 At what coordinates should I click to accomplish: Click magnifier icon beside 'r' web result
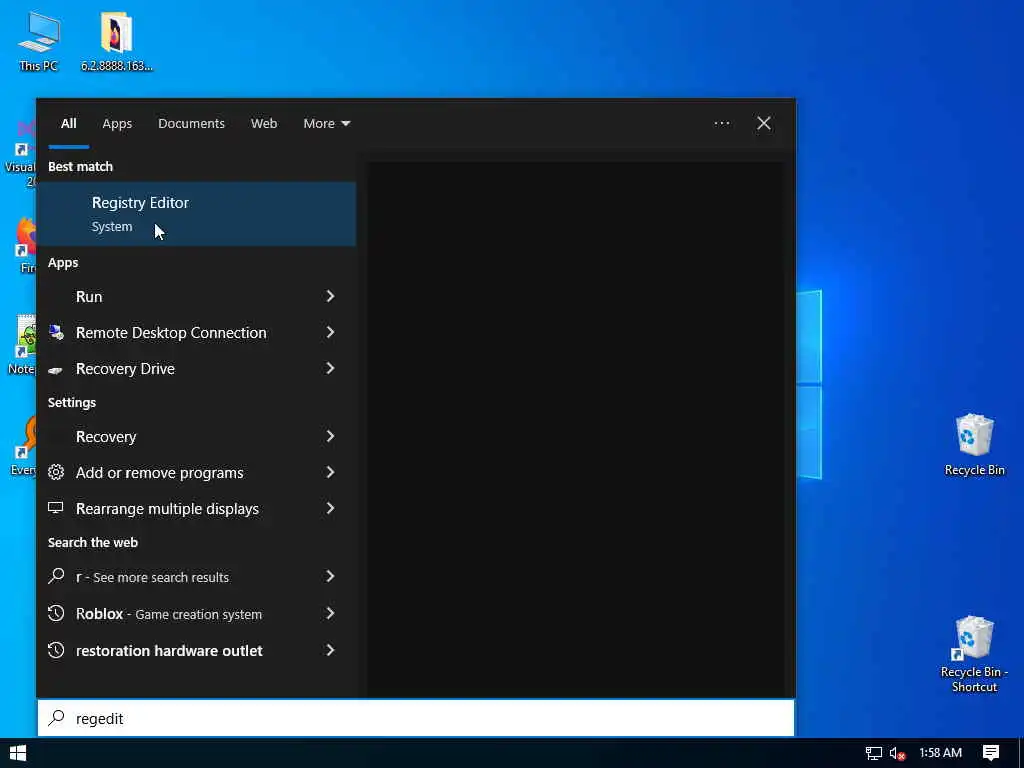pyautogui.click(x=56, y=575)
